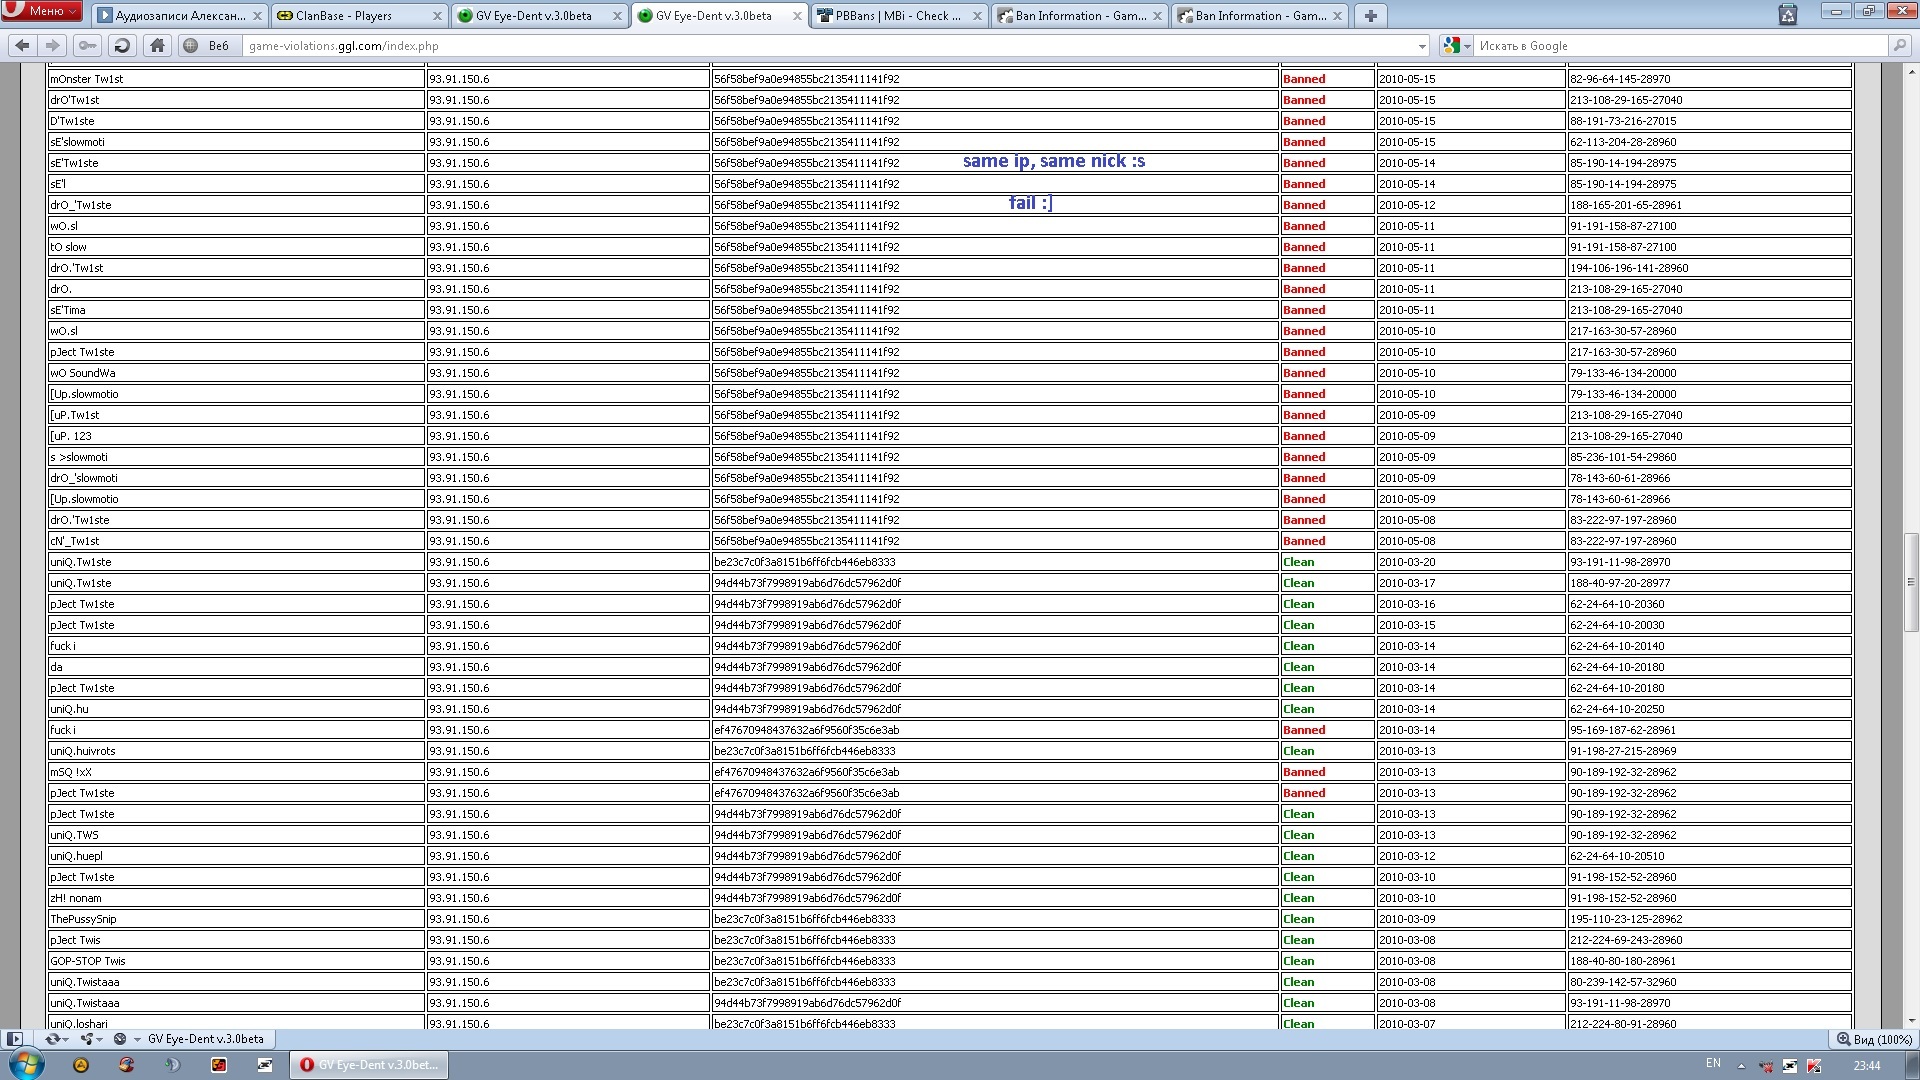
Task: Add a new tab with plus button
Action: coord(1370,15)
